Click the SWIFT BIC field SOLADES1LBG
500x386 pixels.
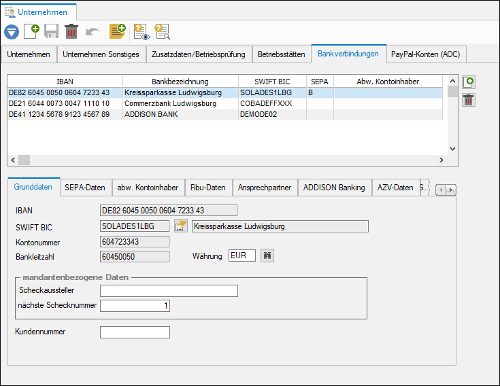point(135,226)
